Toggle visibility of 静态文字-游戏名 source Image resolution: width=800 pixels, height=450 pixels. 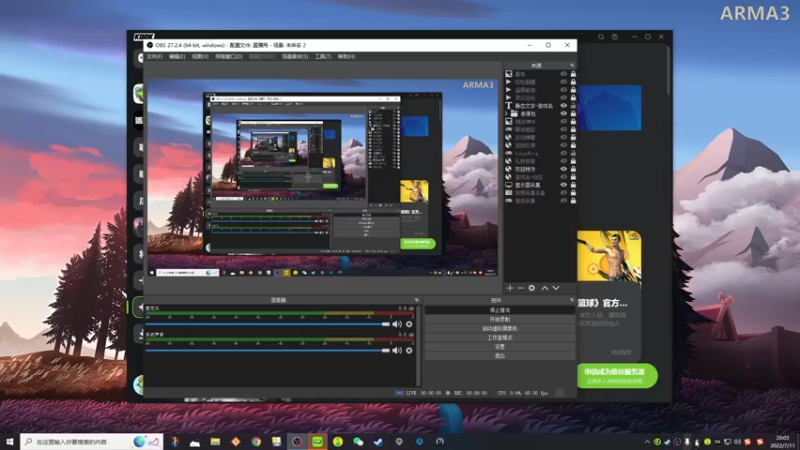coord(564,106)
